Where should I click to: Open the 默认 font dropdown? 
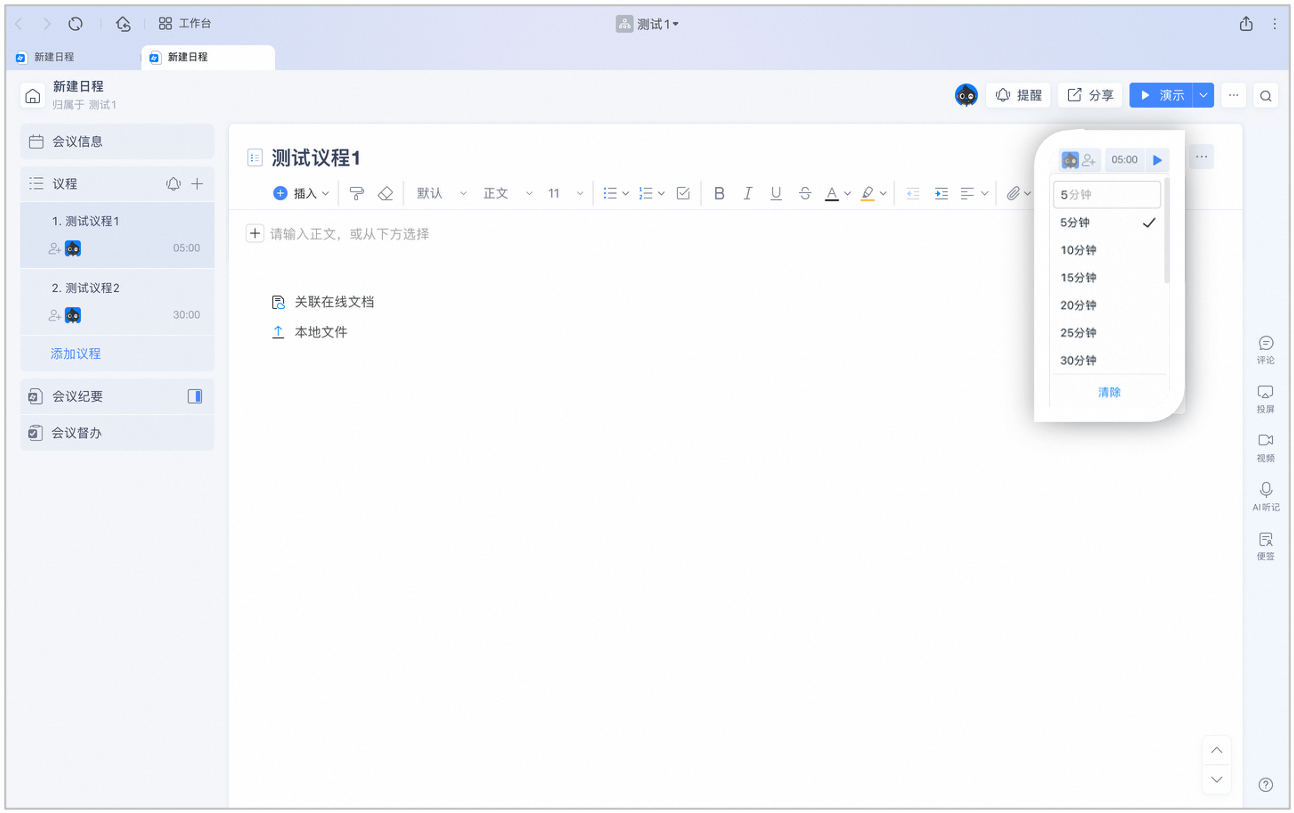(x=441, y=193)
